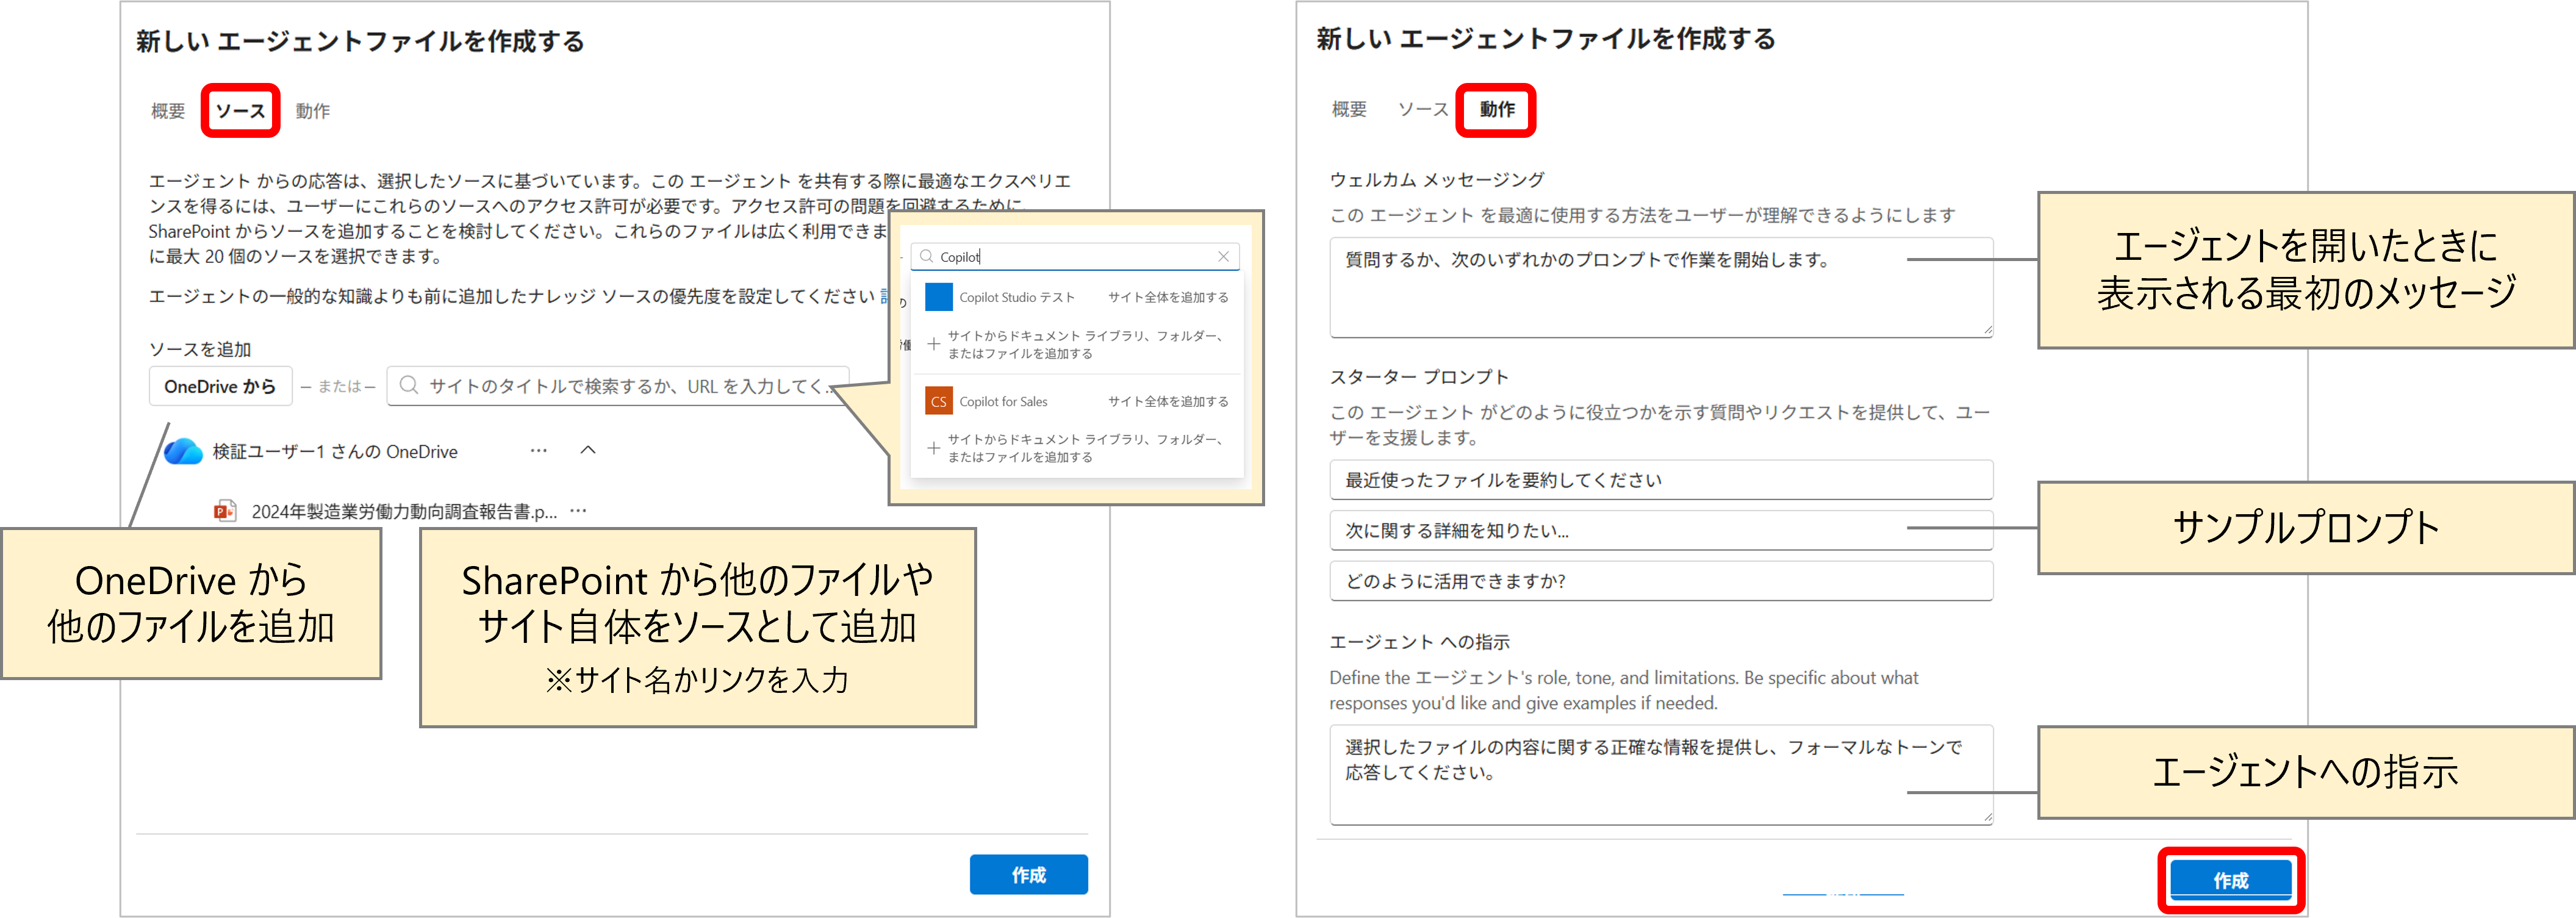Open 動作 tab in right dialog
This screenshot has width=2576, height=918.
1496,110
